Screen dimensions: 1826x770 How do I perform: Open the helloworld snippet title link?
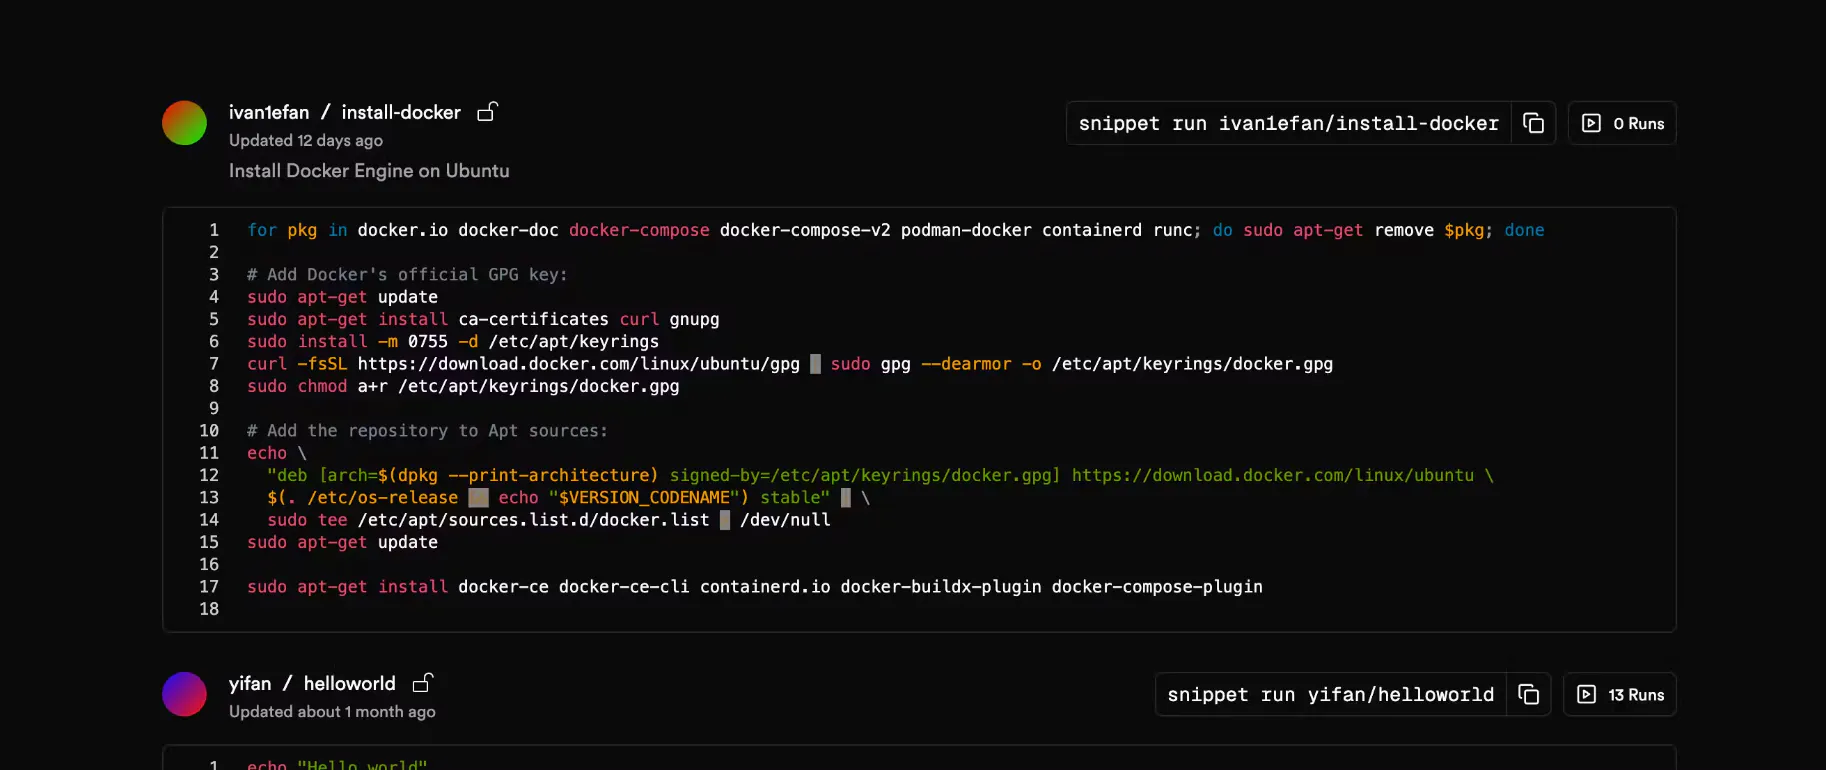350,683
